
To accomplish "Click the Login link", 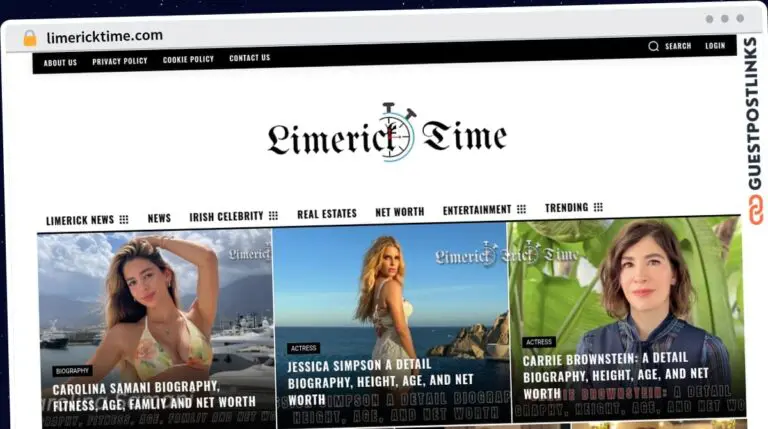I will coord(715,46).
